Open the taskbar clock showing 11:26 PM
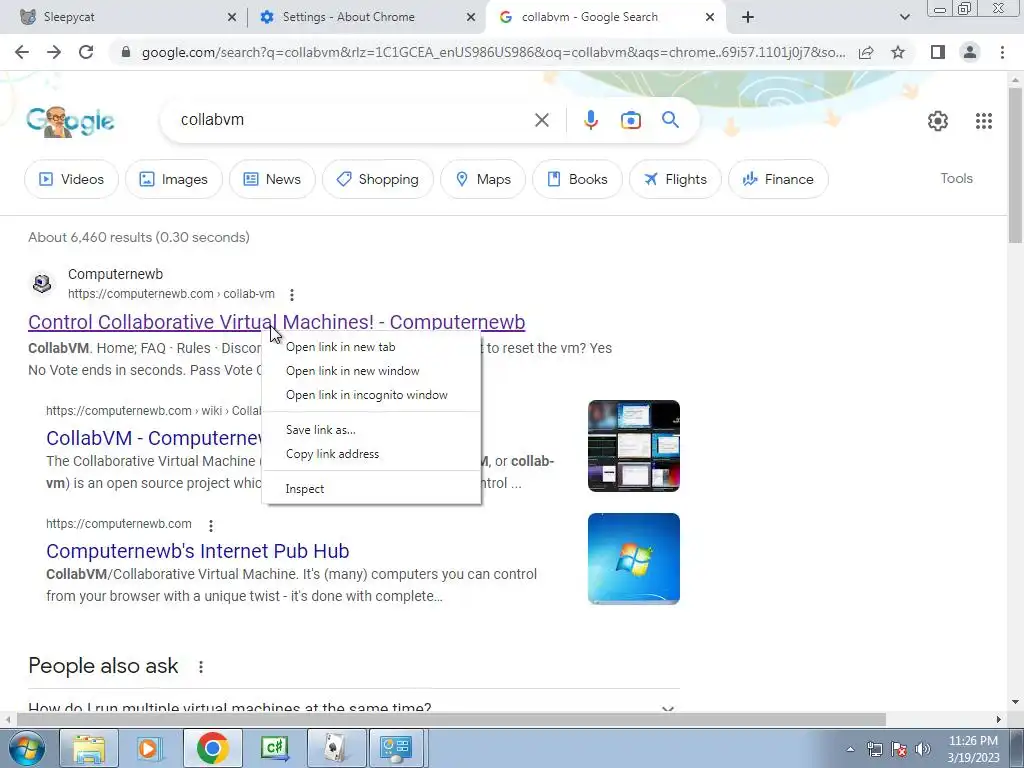Image resolution: width=1024 pixels, height=768 pixels. [973, 749]
